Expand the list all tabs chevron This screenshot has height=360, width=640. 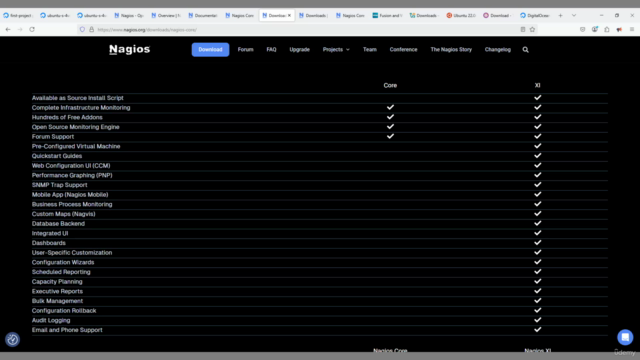click(x=574, y=16)
